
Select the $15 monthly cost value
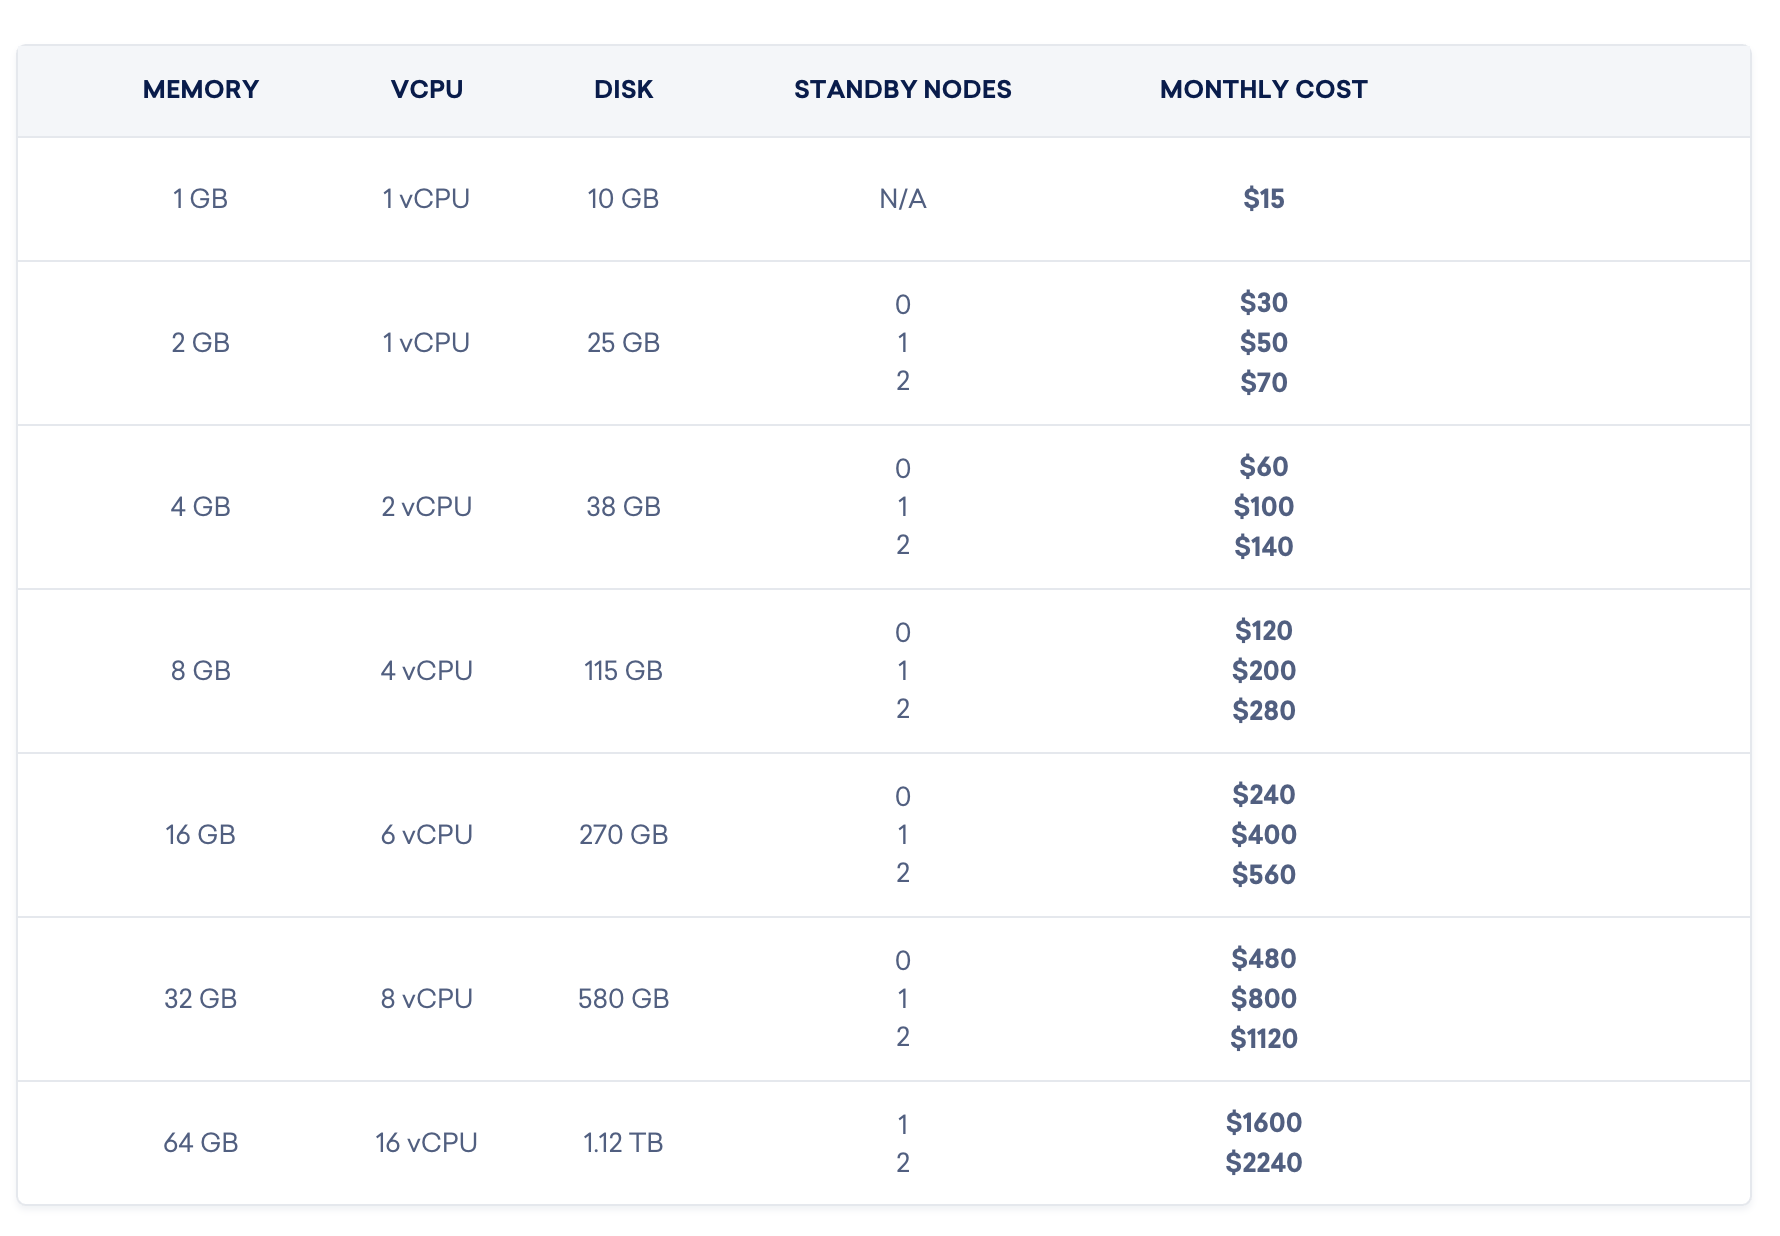click(x=1263, y=198)
